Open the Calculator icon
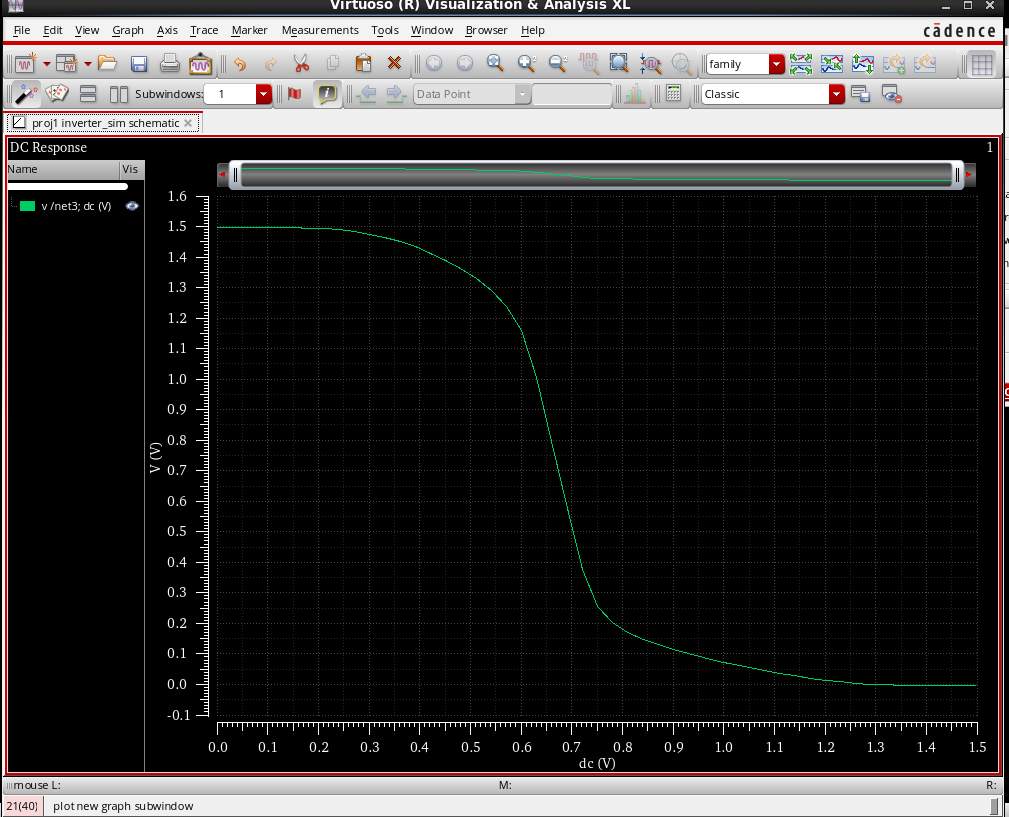Screen dimensions: 1009x817 pyautogui.click(x=673, y=94)
